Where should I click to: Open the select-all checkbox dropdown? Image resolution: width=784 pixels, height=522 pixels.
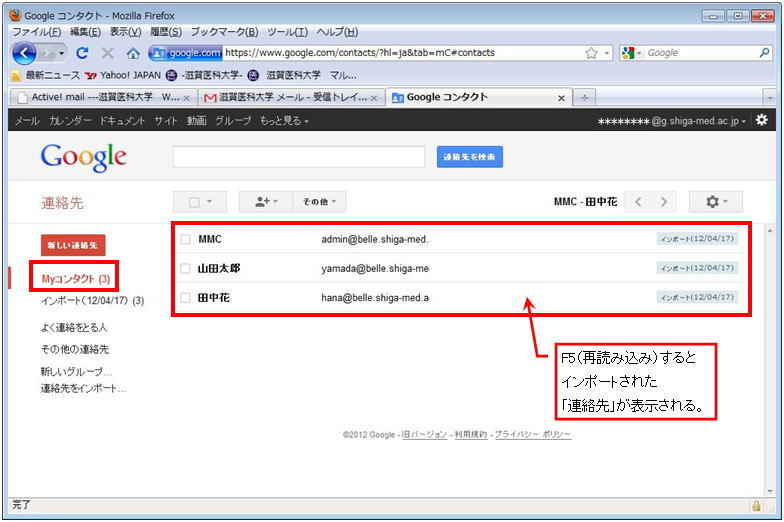[200, 202]
